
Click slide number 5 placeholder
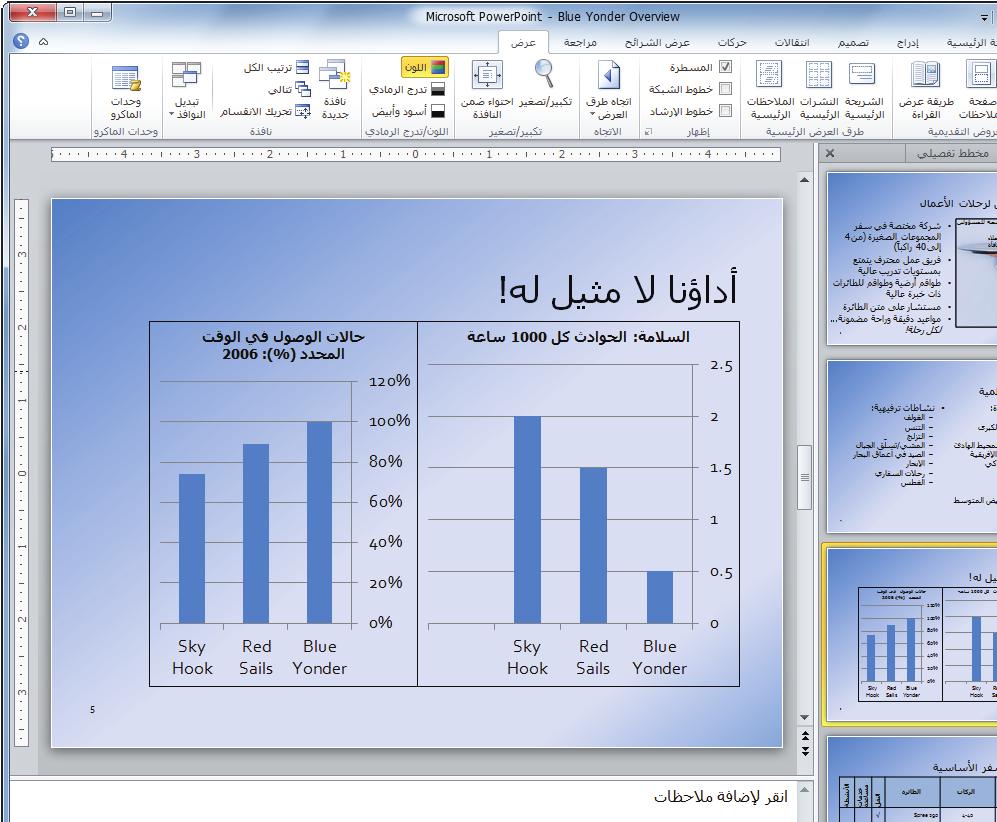(x=92, y=709)
